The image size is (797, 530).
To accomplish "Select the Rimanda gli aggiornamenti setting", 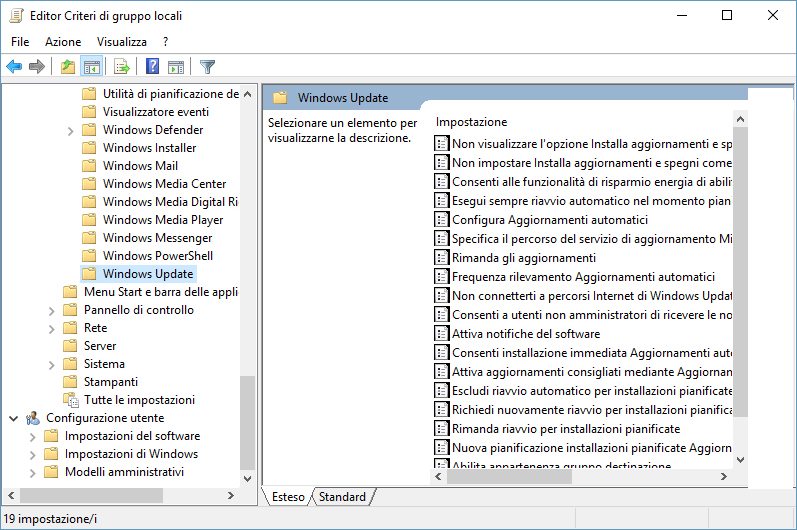I will [523, 257].
